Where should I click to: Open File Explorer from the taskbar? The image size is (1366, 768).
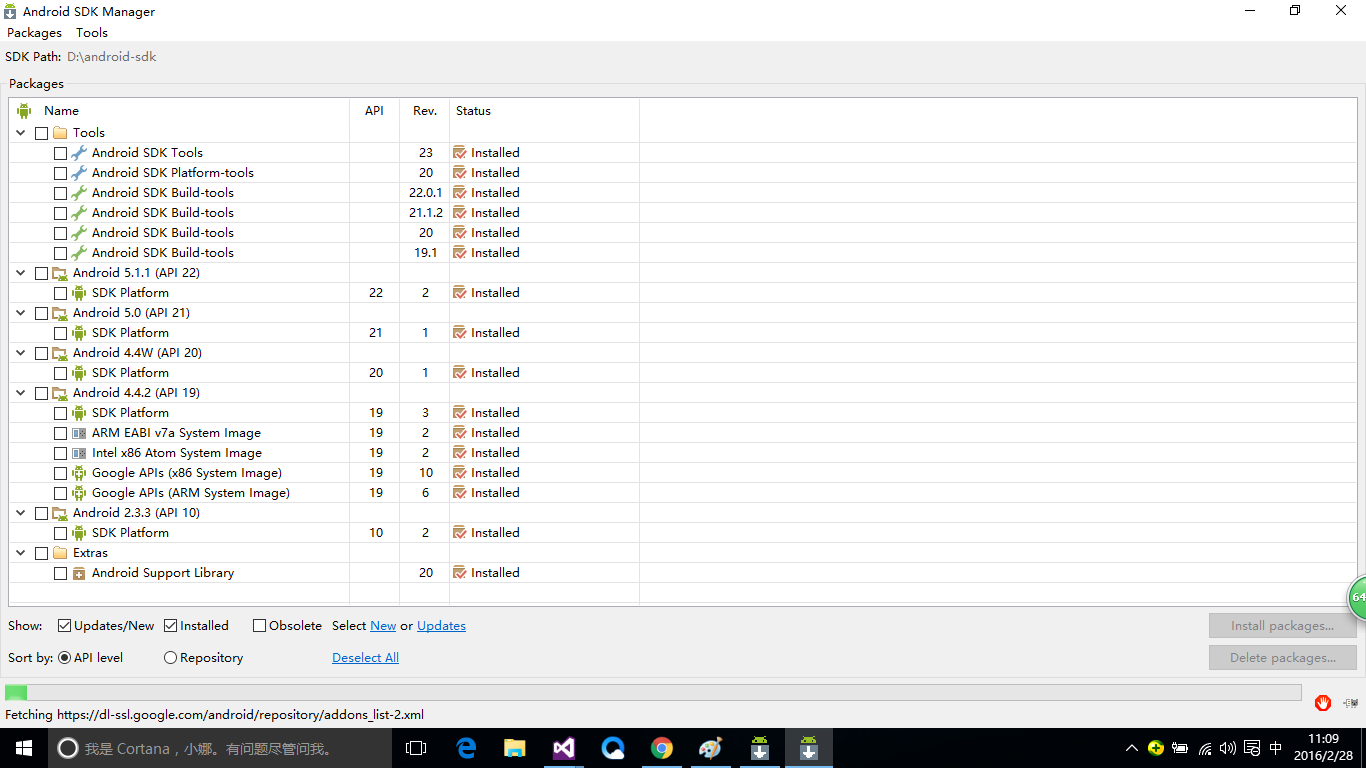pos(515,748)
